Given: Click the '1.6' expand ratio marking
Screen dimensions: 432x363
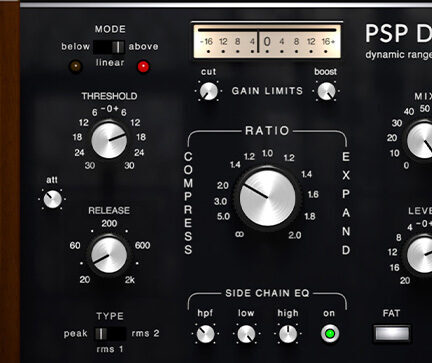Looking at the screenshot, I should (313, 195).
